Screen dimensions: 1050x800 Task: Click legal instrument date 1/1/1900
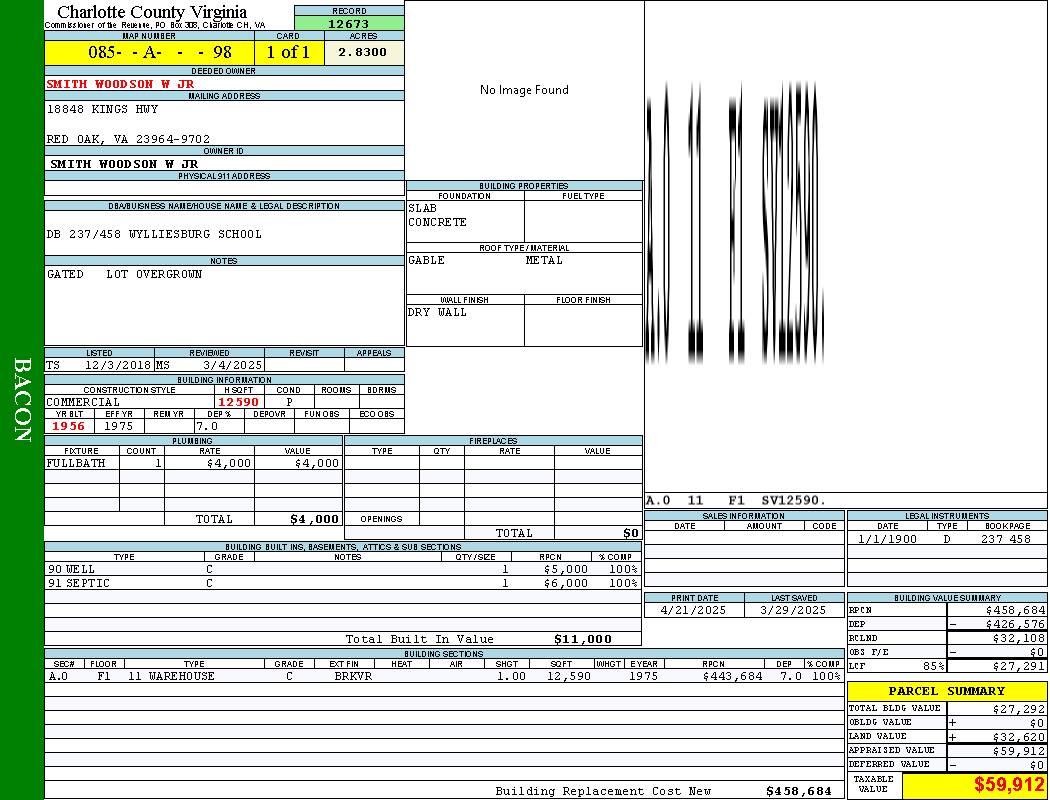[x=887, y=539]
